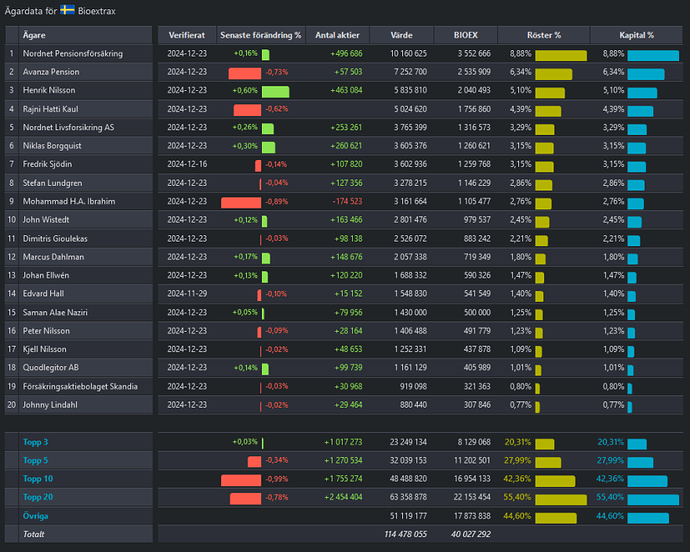
Task: Click the blue 8,88% Kapital bar
Action: (653, 55)
